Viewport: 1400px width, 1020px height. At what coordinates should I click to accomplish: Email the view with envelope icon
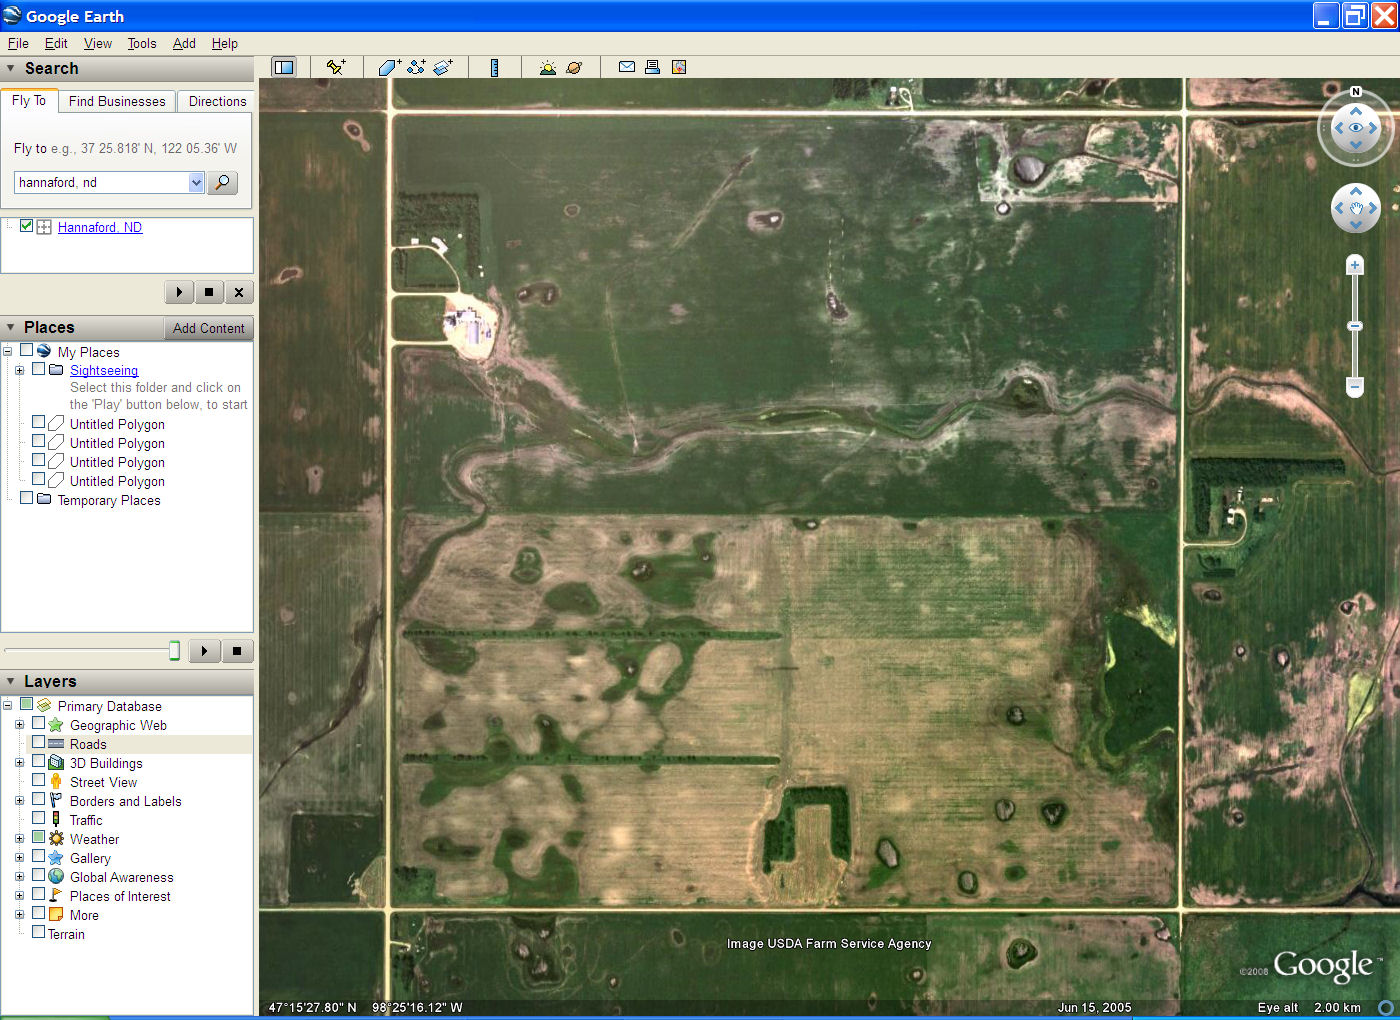(x=627, y=67)
